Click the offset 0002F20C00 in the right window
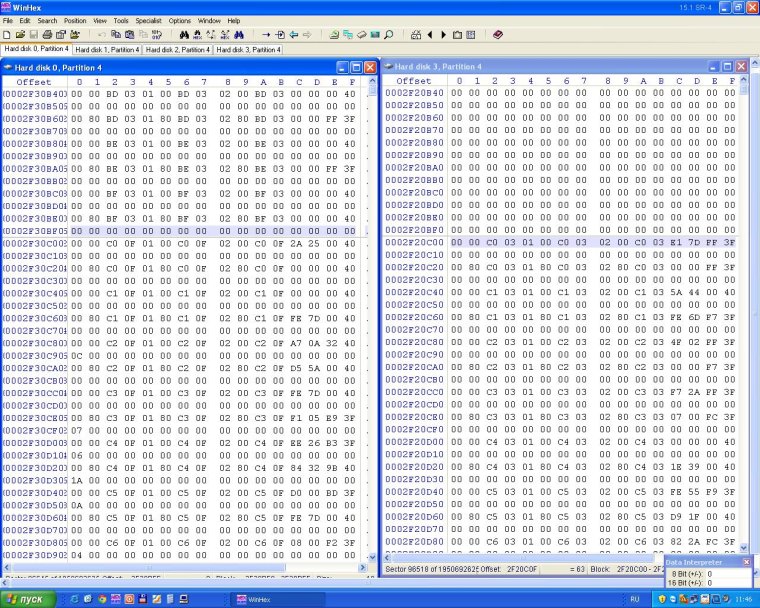The height and width of the screenshot is (608, 760). [414, 242]
